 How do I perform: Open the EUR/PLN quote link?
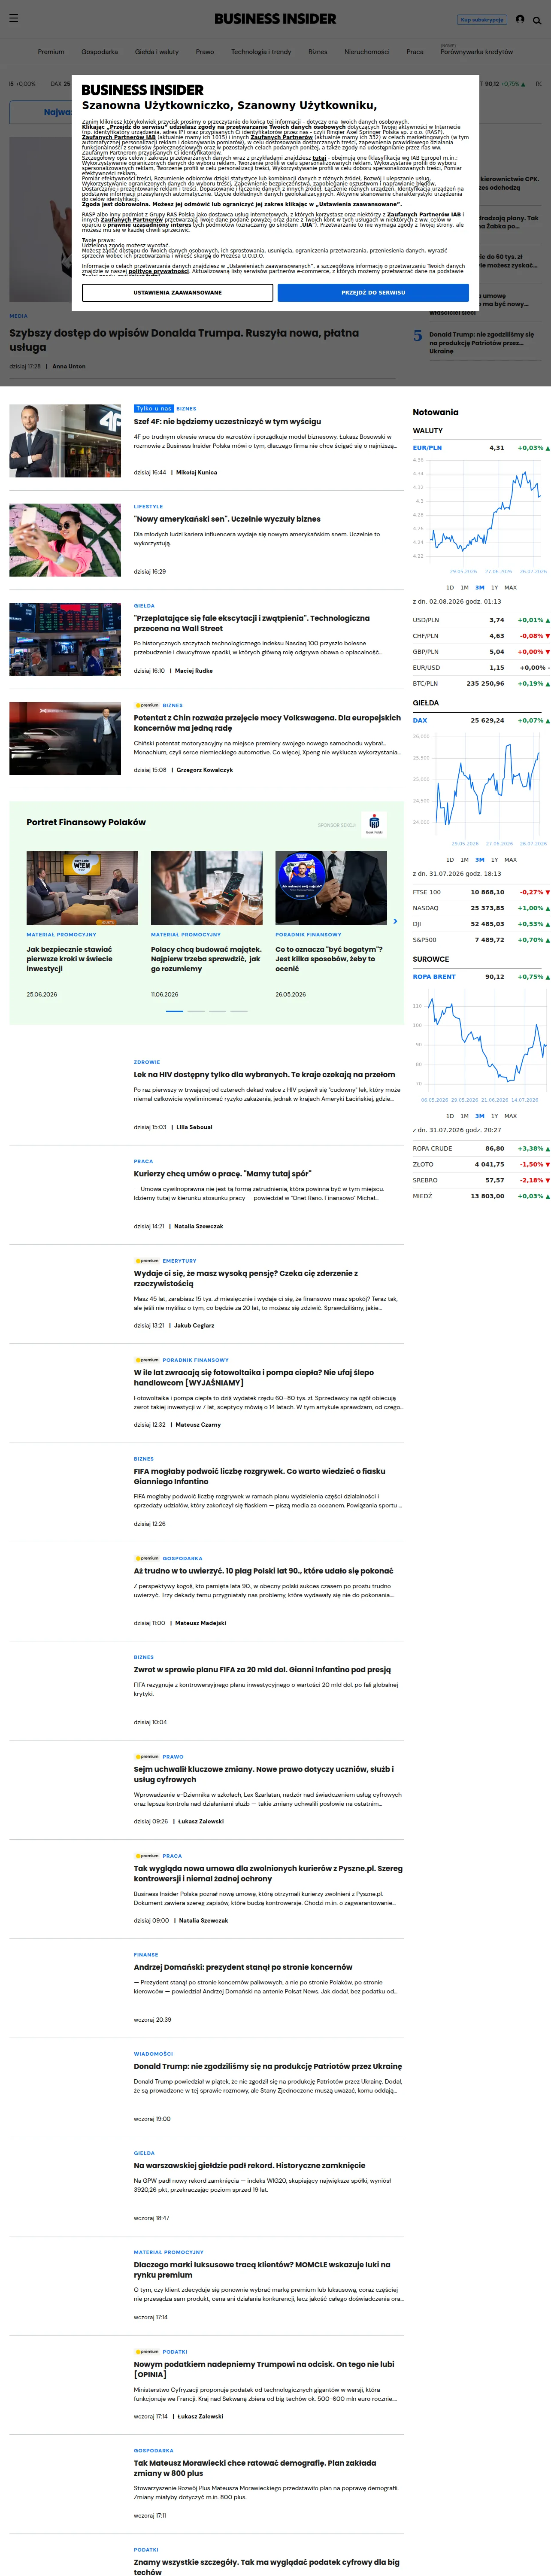click(x=427, y=448)
